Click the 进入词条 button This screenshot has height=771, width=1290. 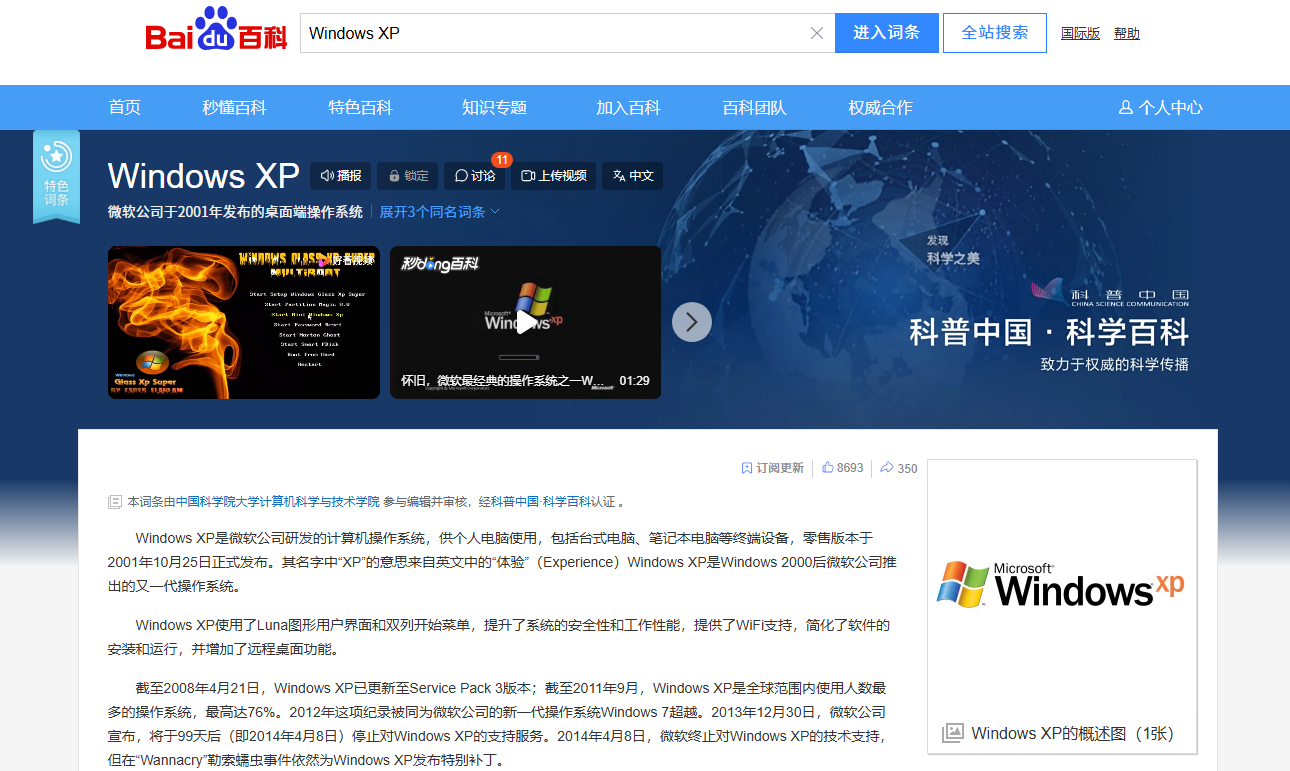(886, 33)
